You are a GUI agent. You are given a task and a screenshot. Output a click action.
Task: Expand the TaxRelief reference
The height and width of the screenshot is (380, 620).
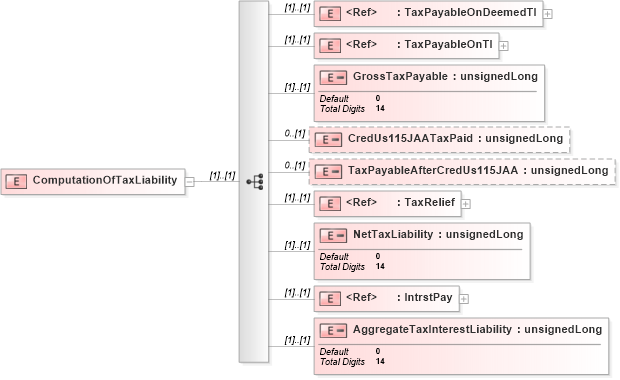click(x=466, y=204)
